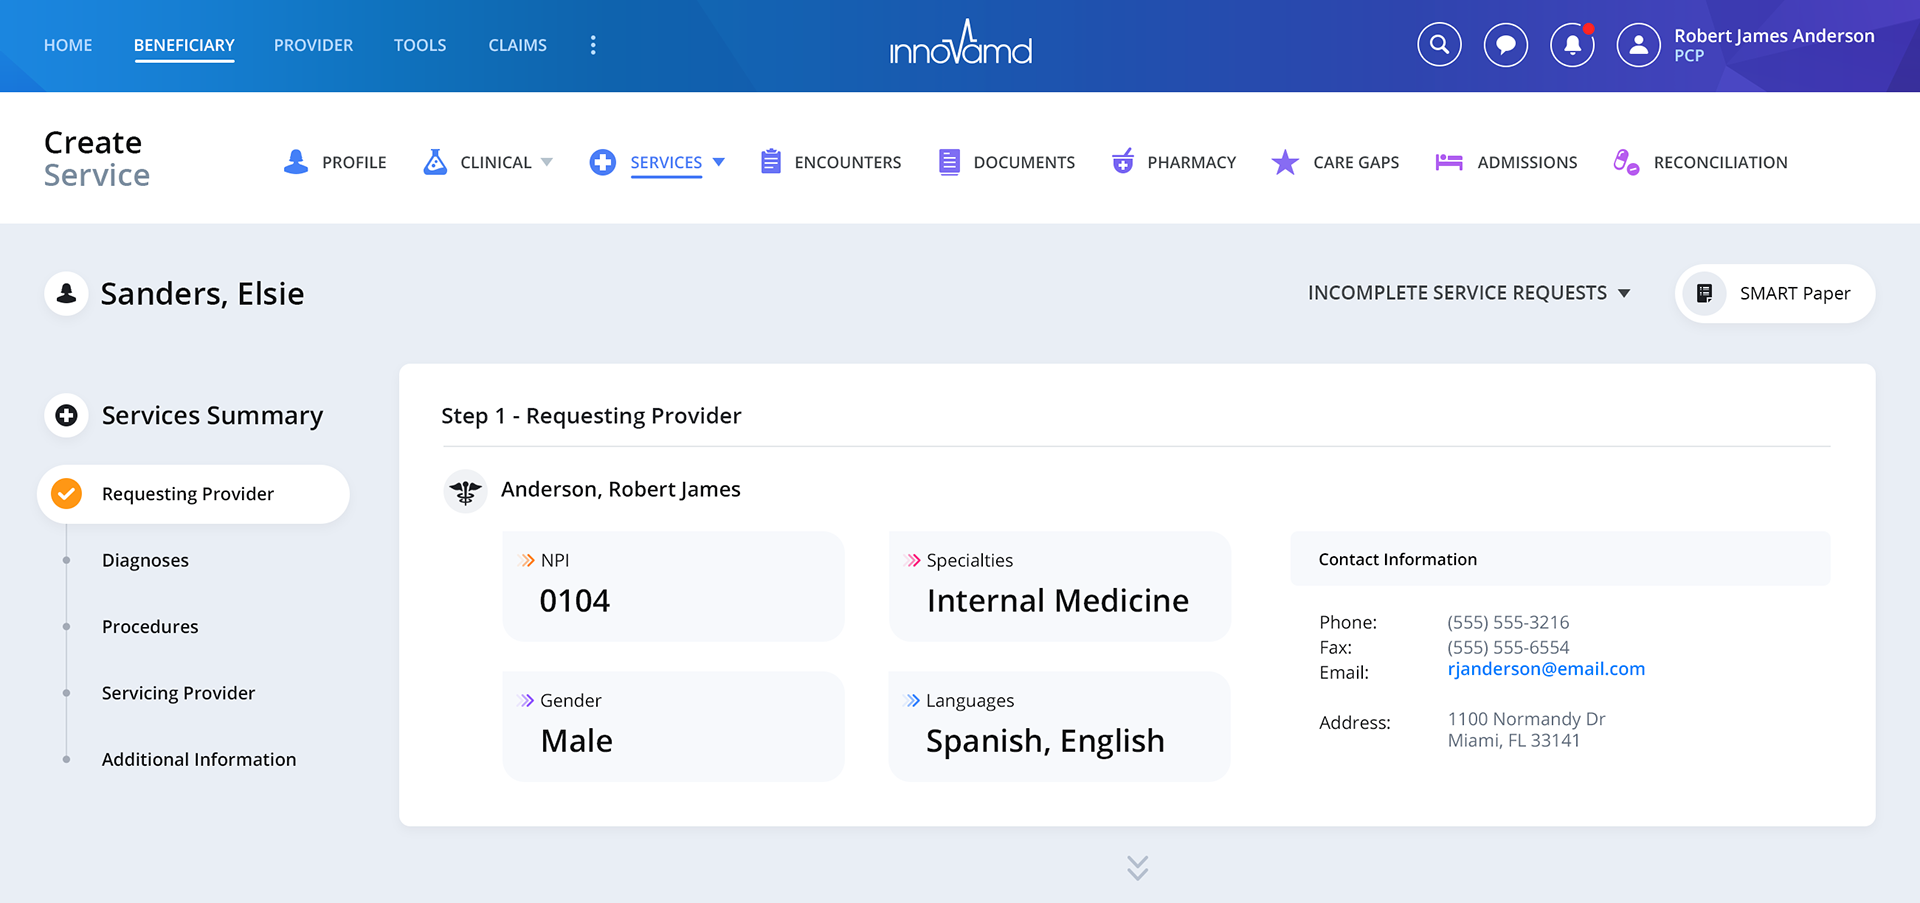Switch to the Care Gaps tab
1920x903 pixels.
click(1335, 162)
